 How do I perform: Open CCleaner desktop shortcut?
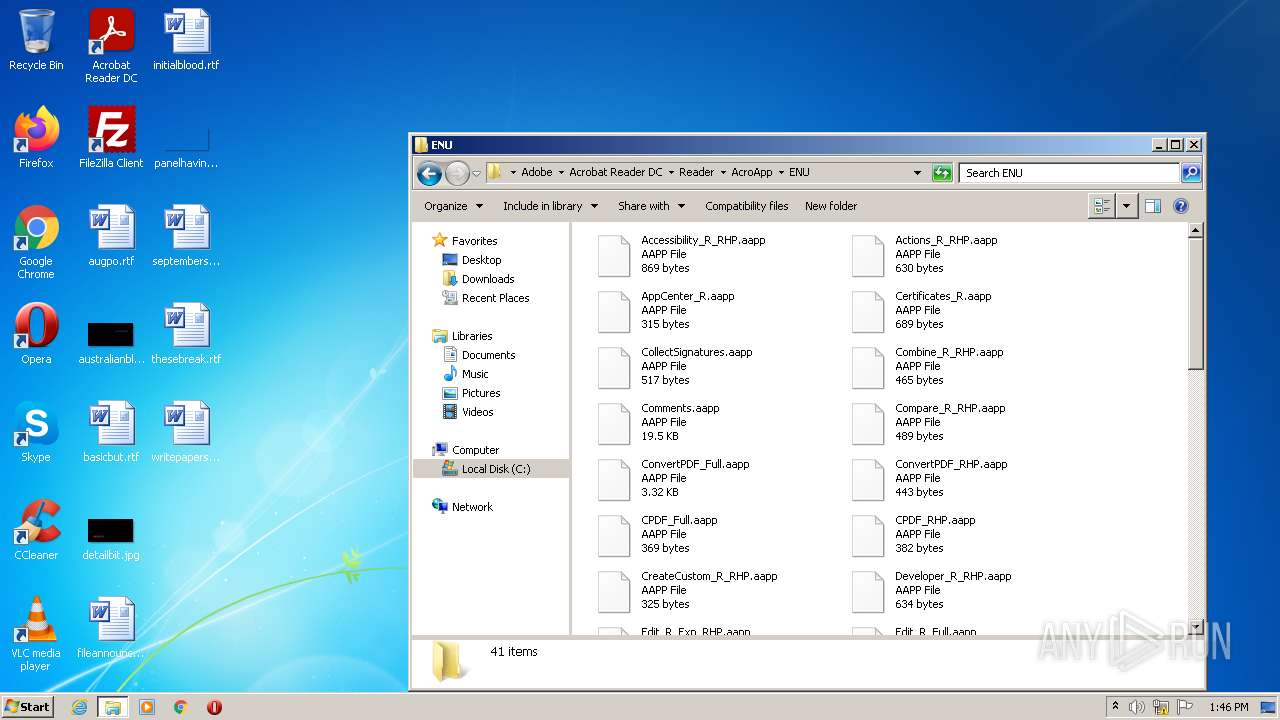(x=36, y=530)
